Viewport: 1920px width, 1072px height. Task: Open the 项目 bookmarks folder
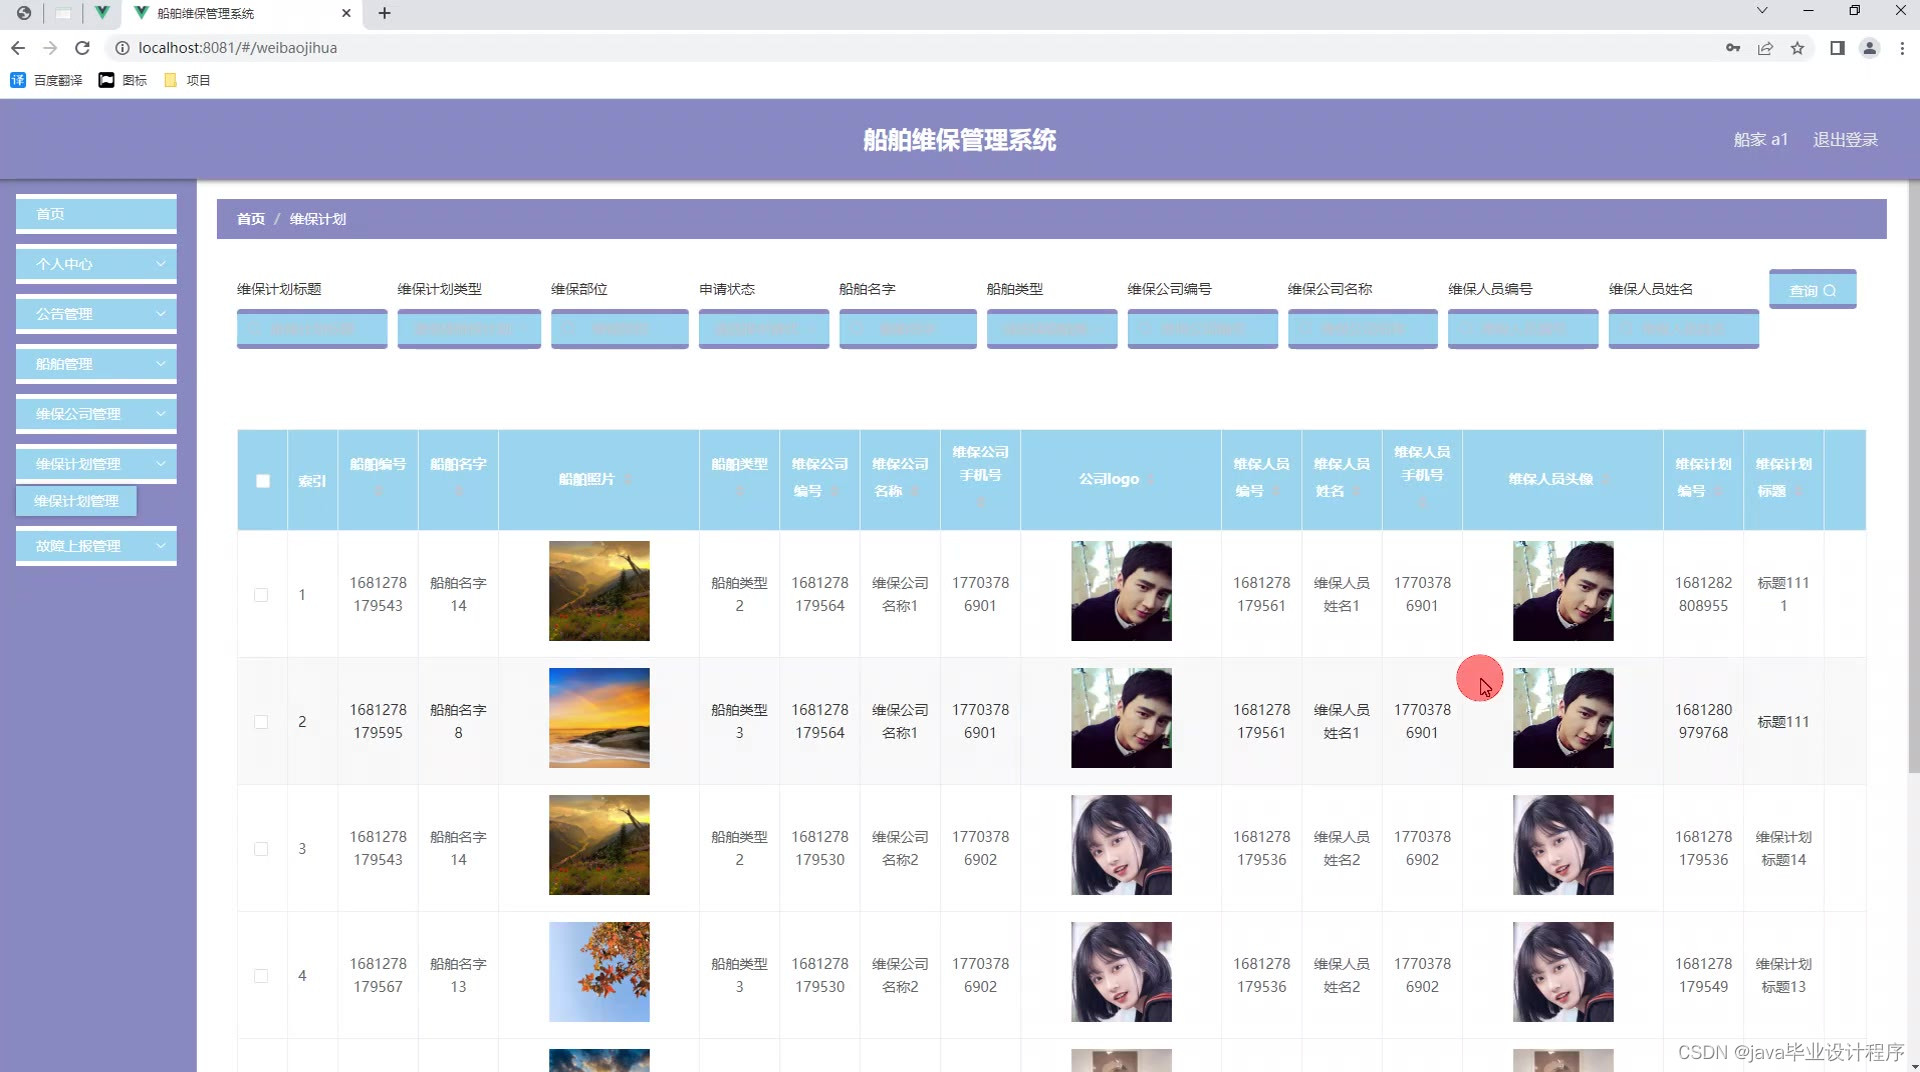point(187,80)
